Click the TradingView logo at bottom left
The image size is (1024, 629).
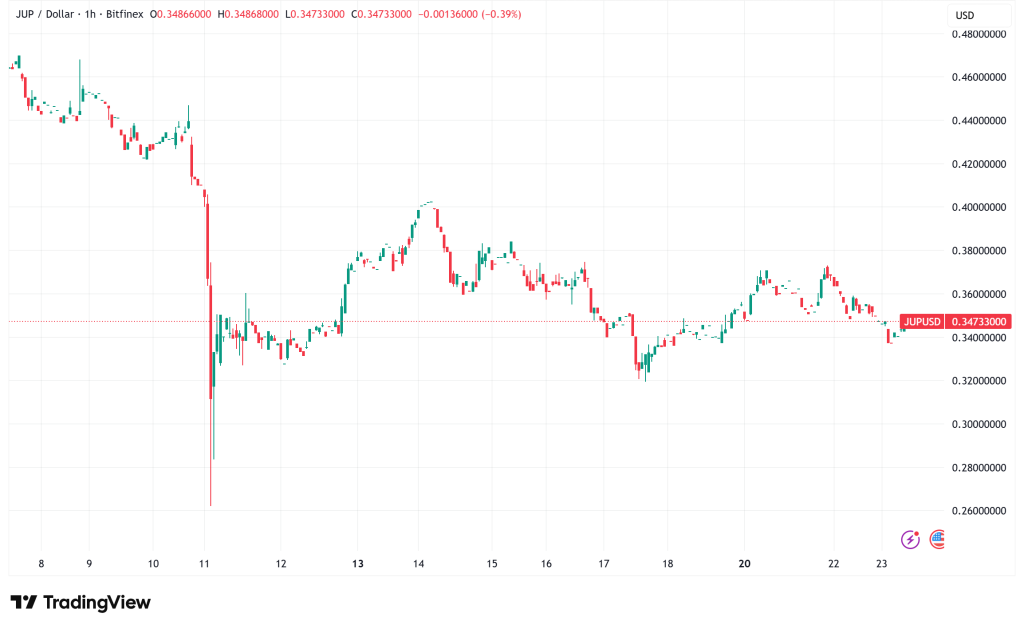point(80,602)
